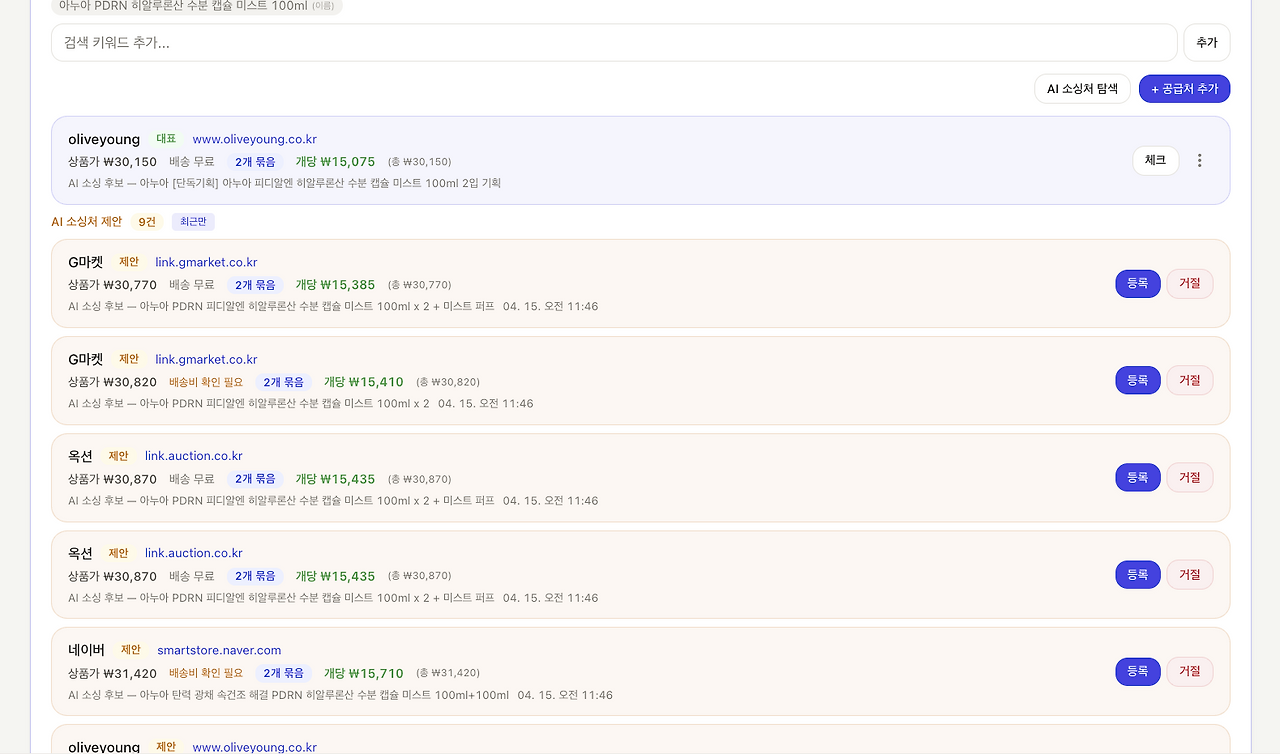Image resolution: width=1280 pixels, height=754 pixels.
Task: Toggle the 최근만 filter chip
Action: click(x=193, y=222)
